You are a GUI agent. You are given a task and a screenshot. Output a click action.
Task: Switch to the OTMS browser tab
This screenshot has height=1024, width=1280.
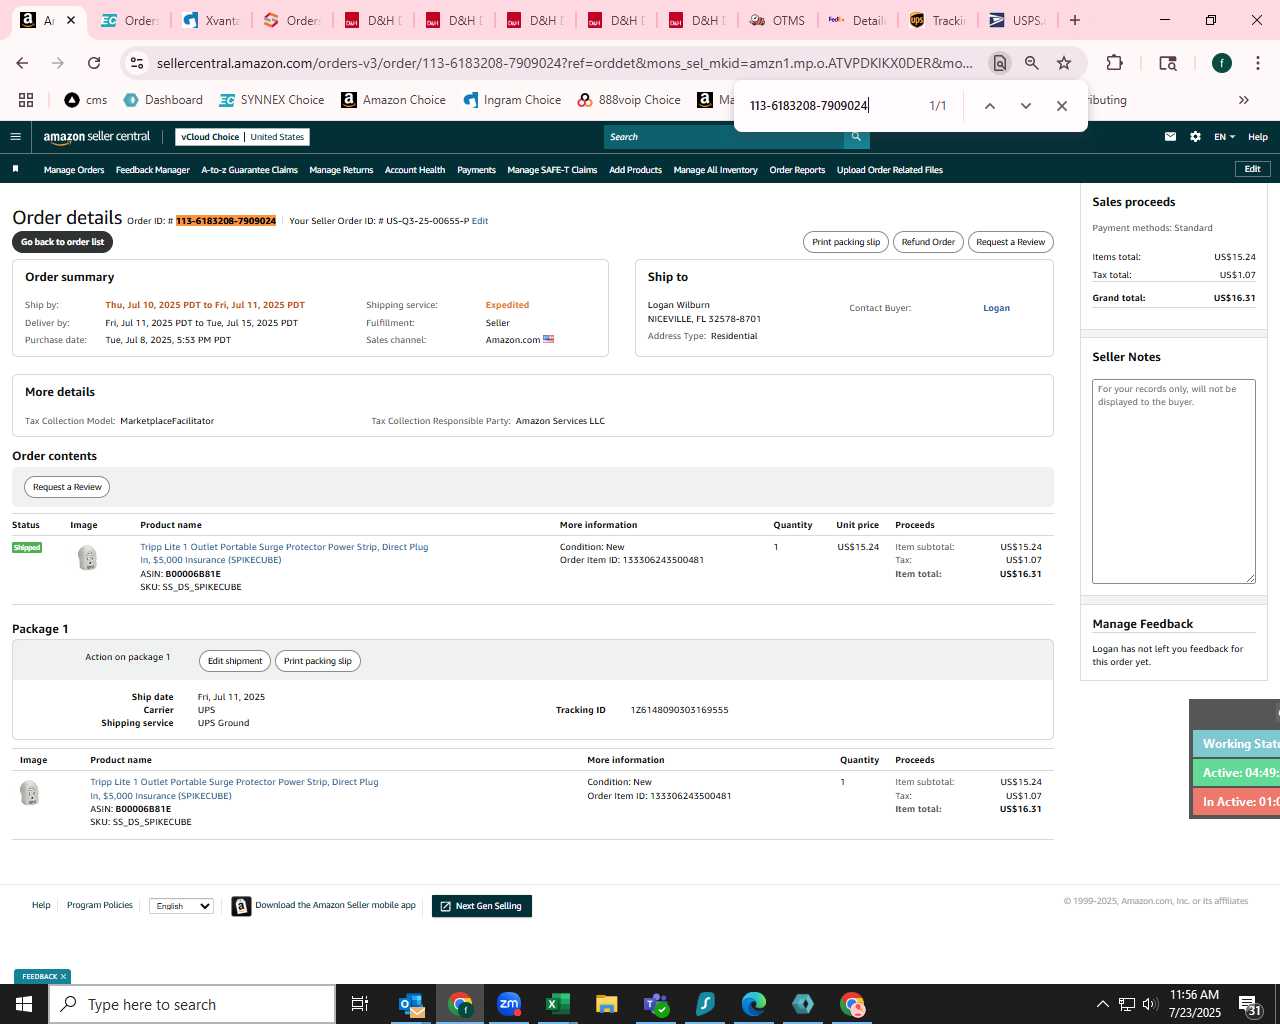click(777, 20)
